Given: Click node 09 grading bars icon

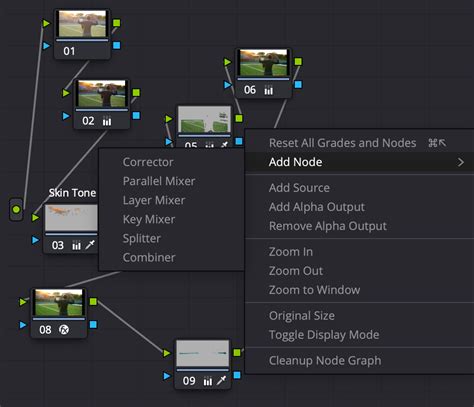Looking at the screenshot, I should click(x=208, y=381).
